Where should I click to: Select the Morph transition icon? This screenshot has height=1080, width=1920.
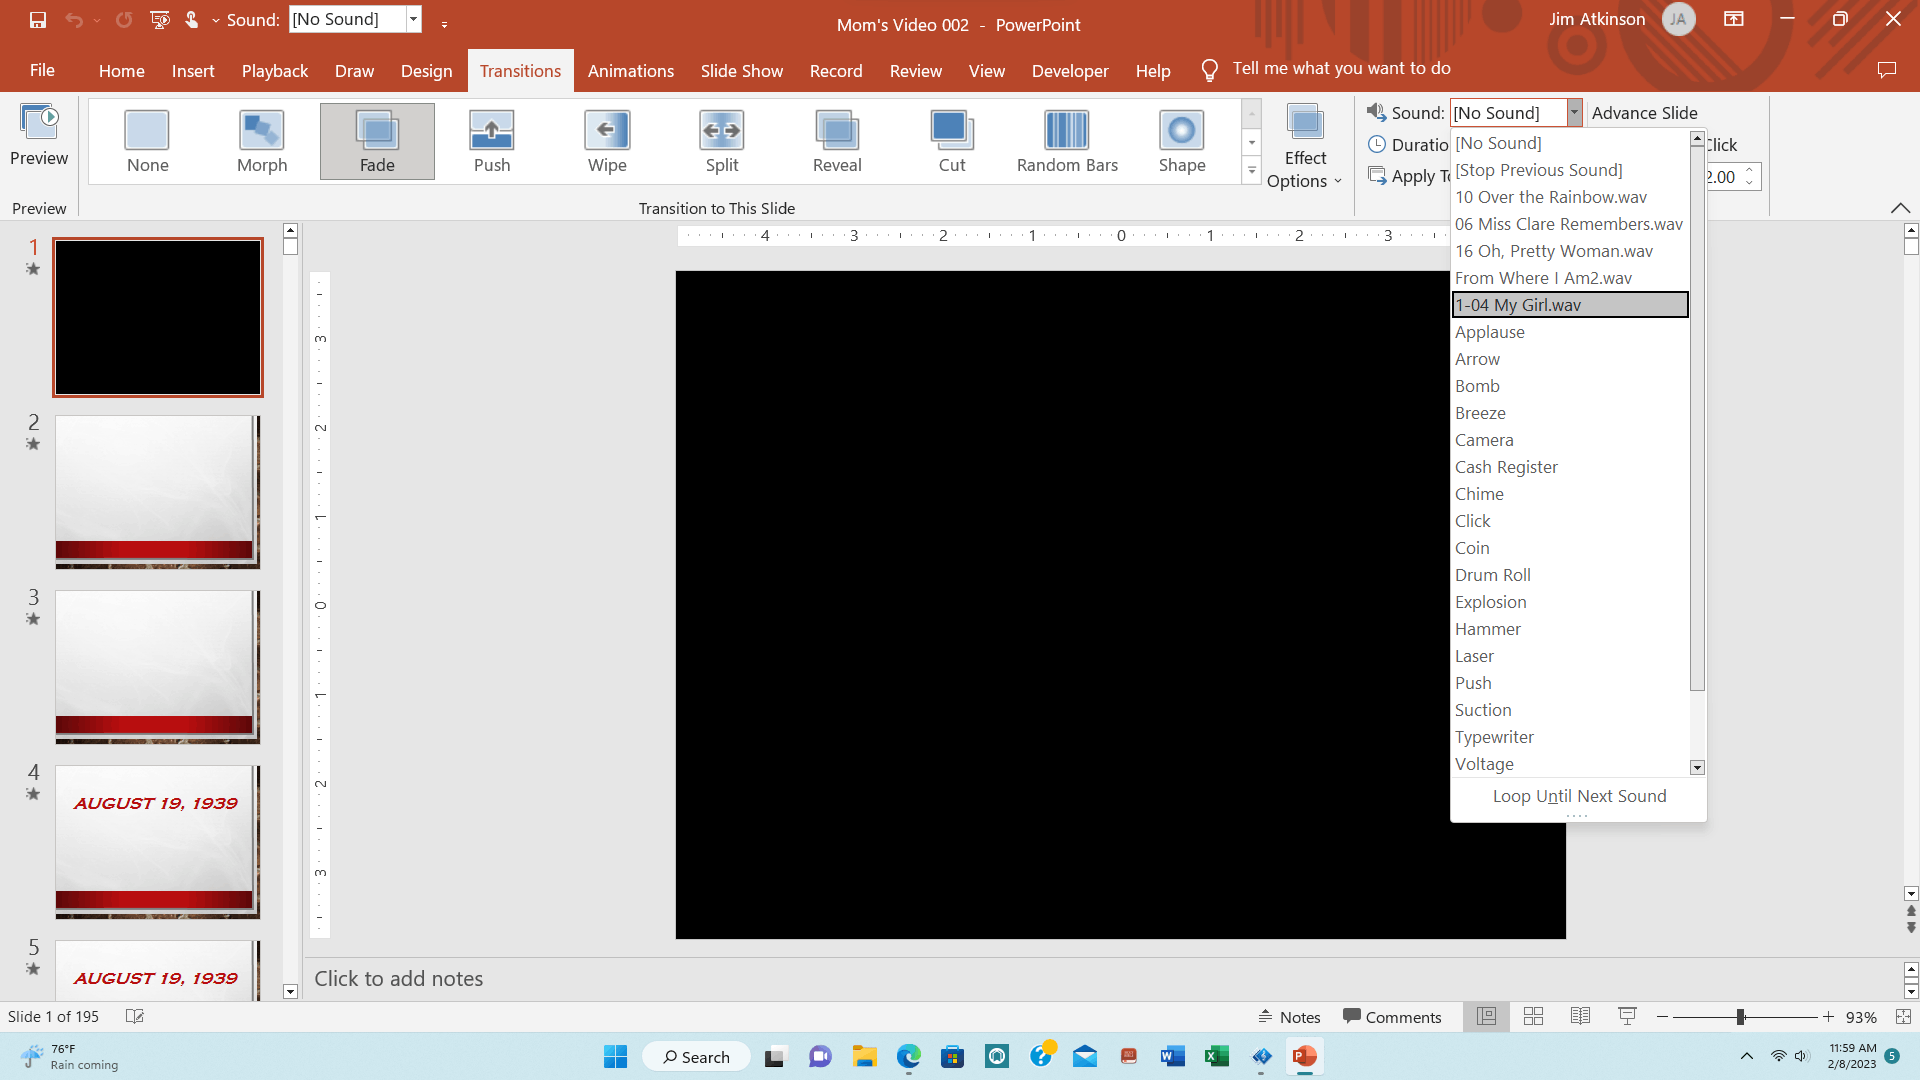262,141
